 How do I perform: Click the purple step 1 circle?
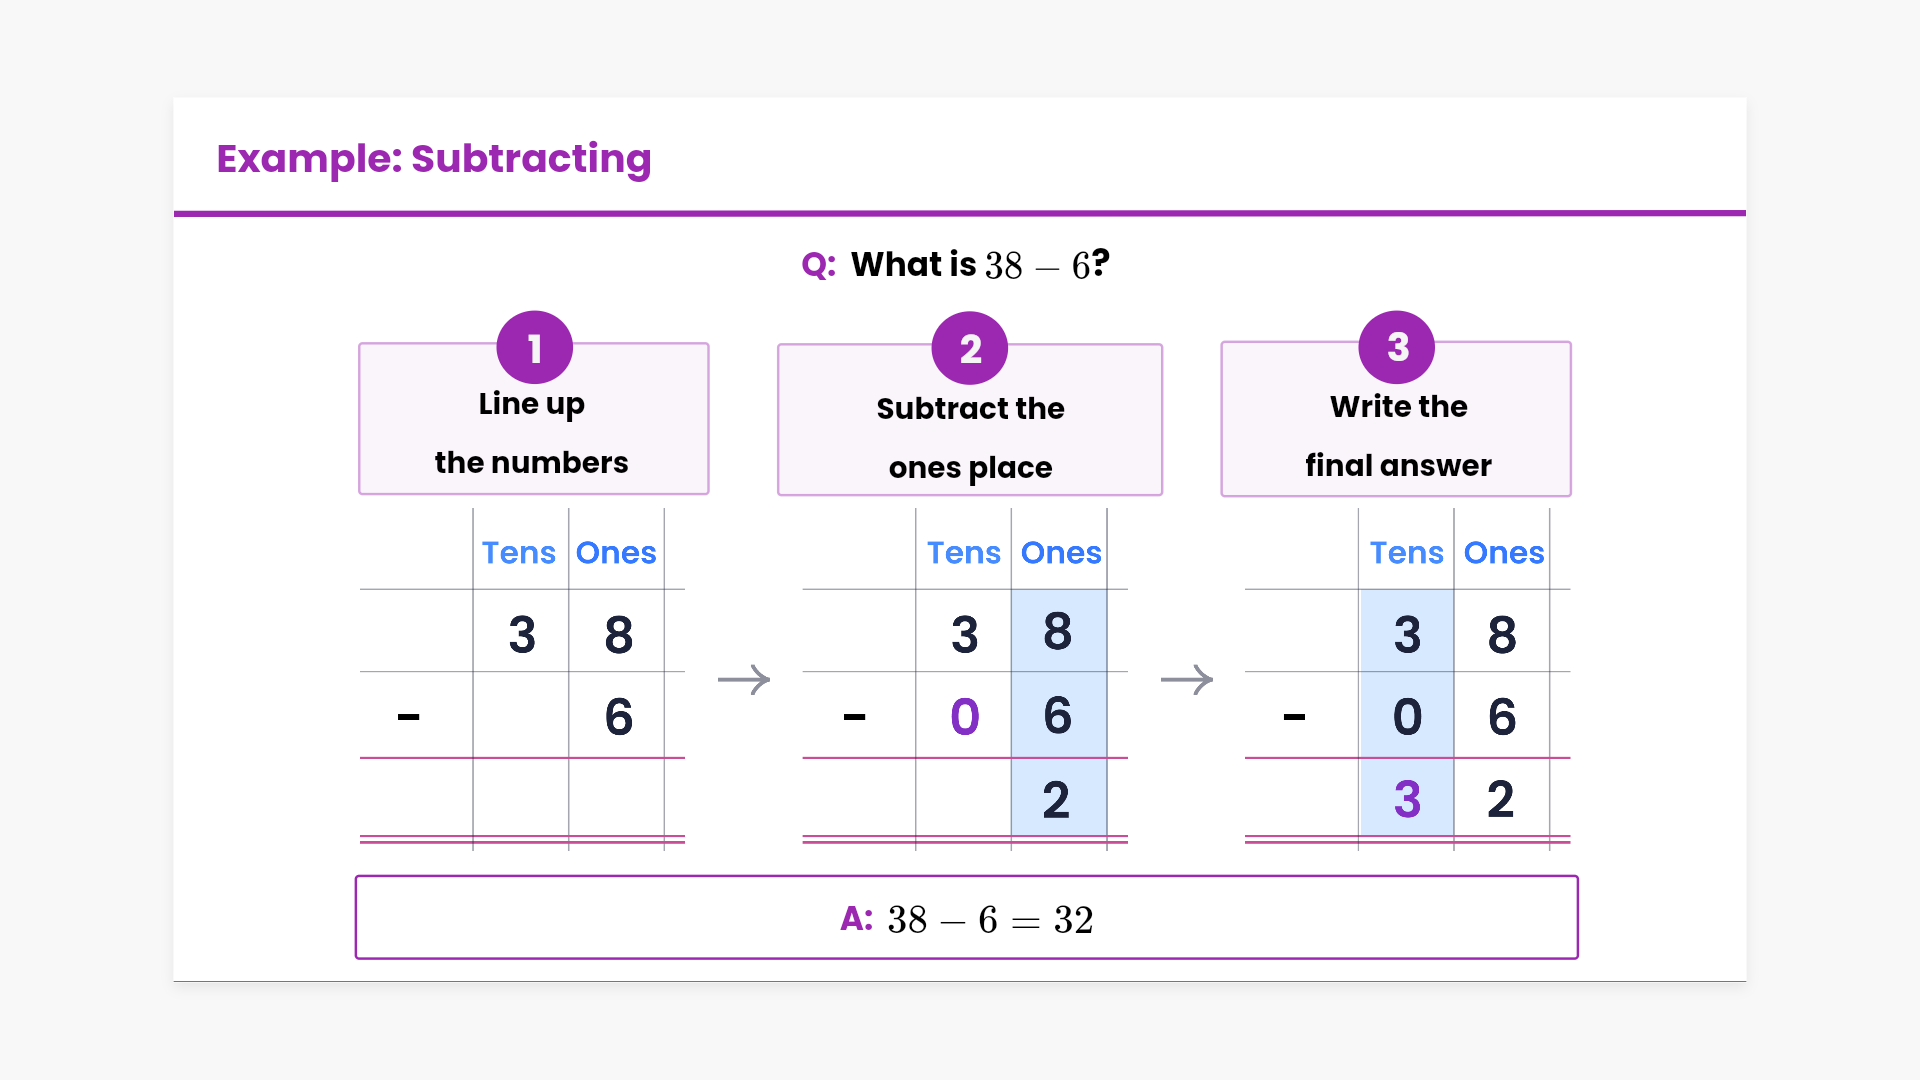click(534, 348)
